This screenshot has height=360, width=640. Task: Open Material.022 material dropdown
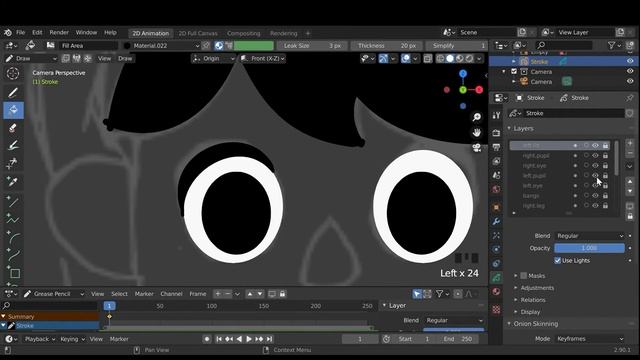coord(162,46)
